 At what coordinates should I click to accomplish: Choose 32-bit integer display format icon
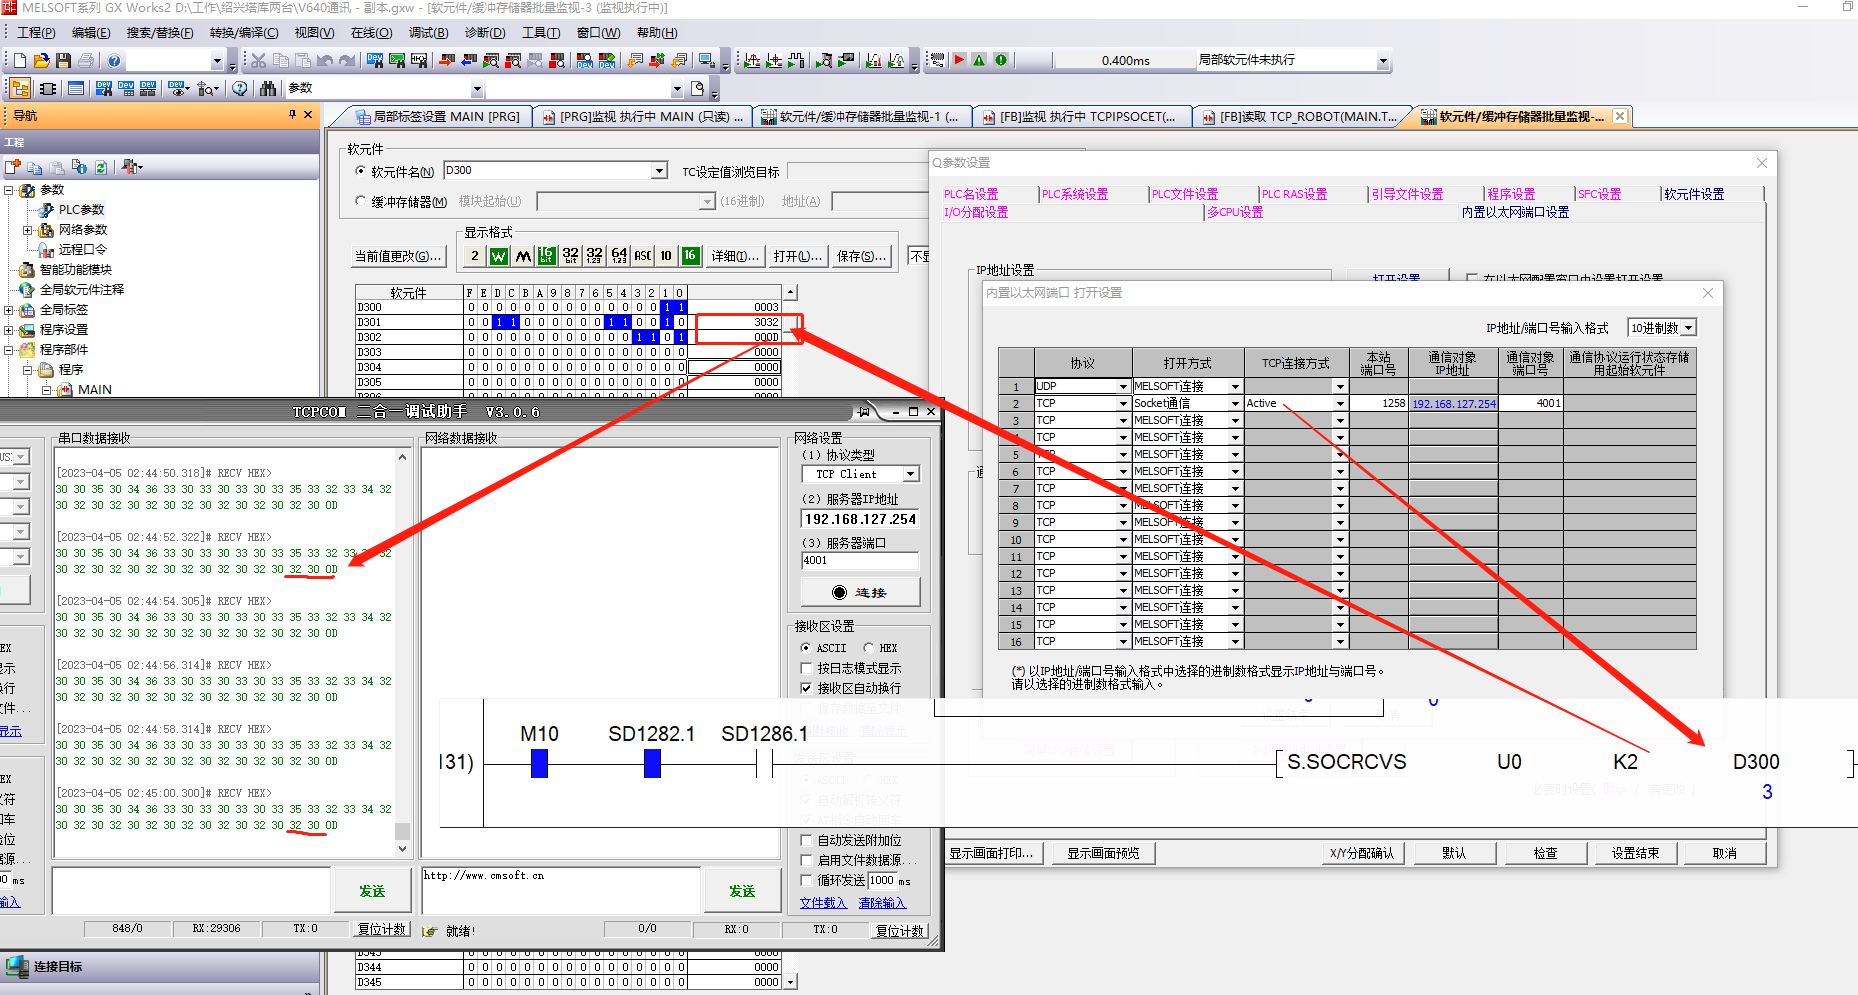[571, 256]
